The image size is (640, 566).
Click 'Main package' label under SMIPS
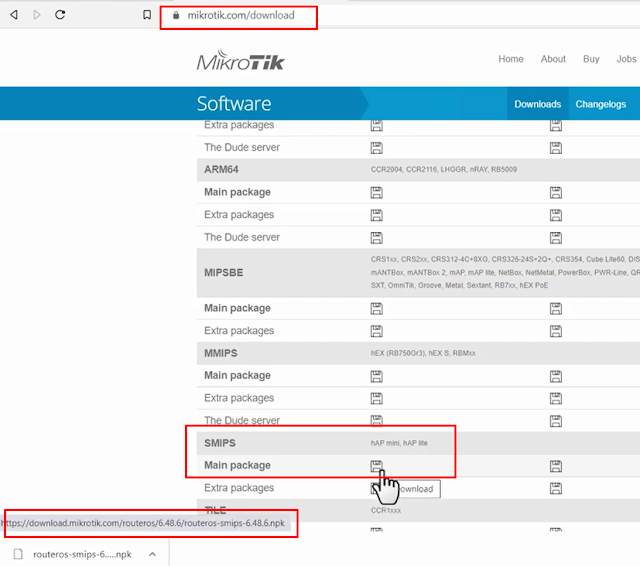[x=237, y=465]
